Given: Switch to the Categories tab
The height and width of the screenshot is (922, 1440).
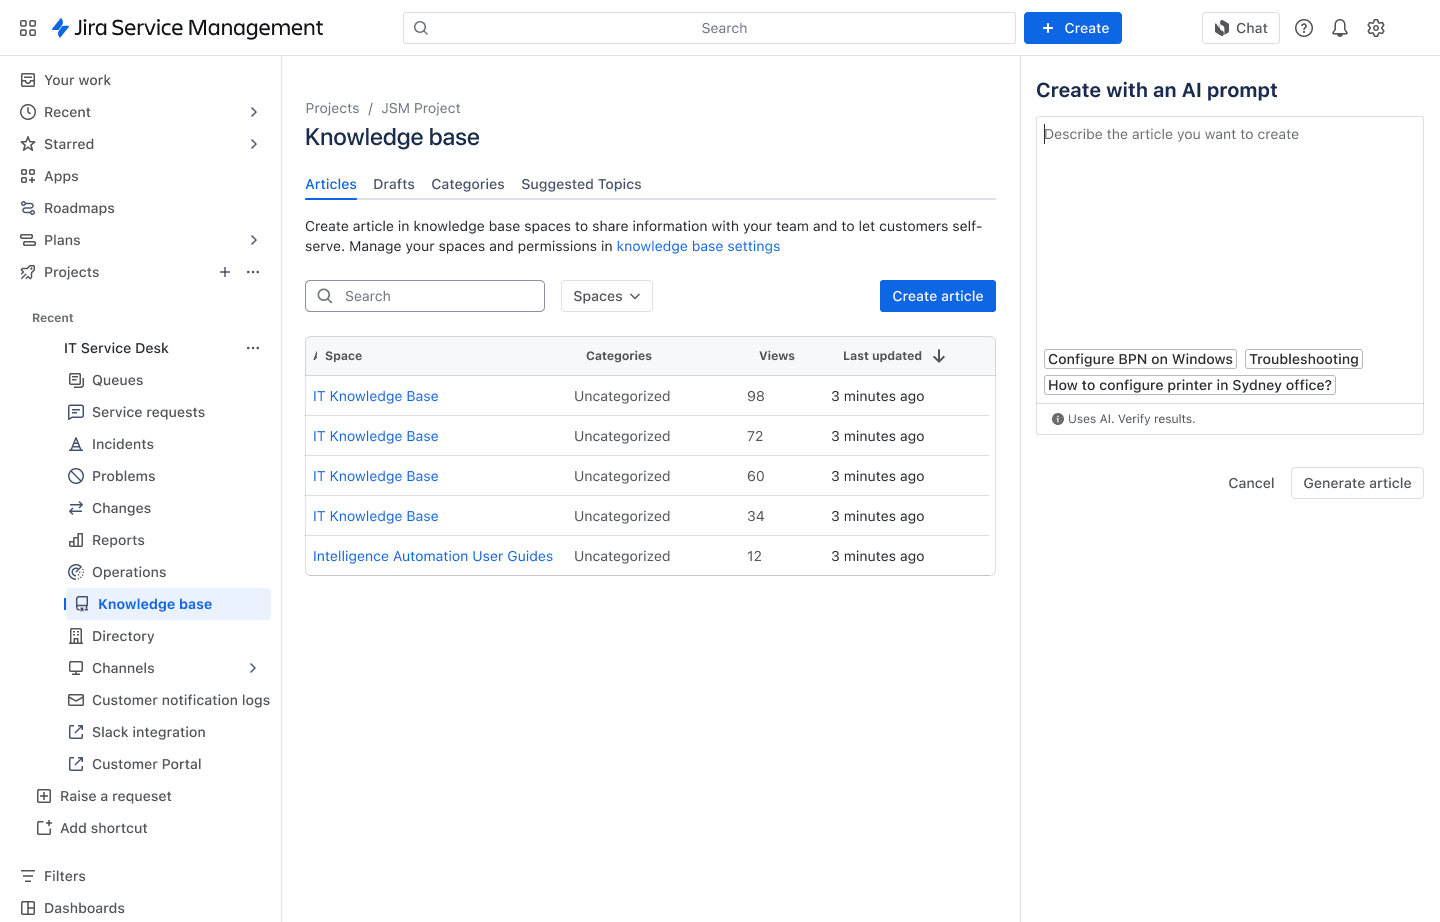Looking at the screenshot, I should [468, 184].
